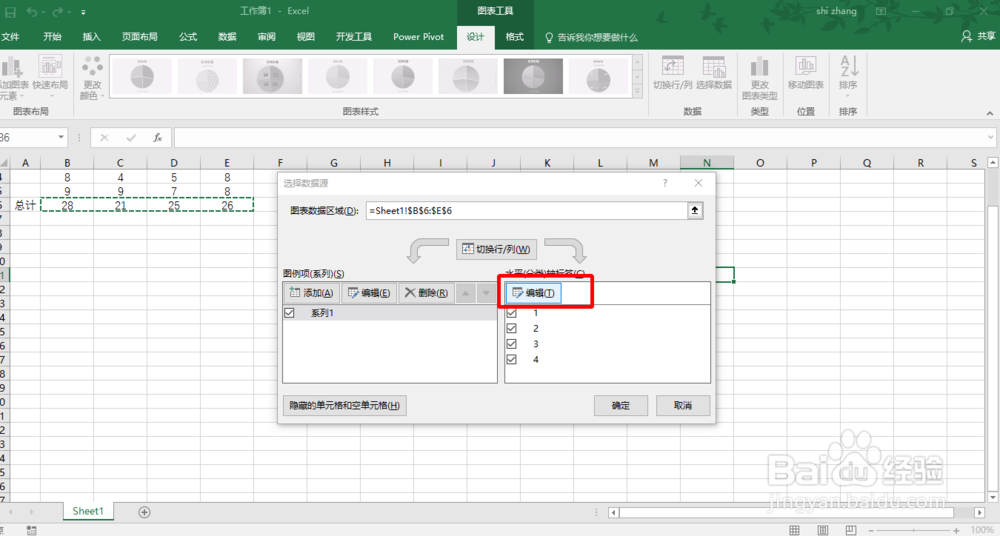Open Ribbon Display Options icon in title bar
Image resolution: width=1000 pixels, height=536 pixels.
coord(881,11)
